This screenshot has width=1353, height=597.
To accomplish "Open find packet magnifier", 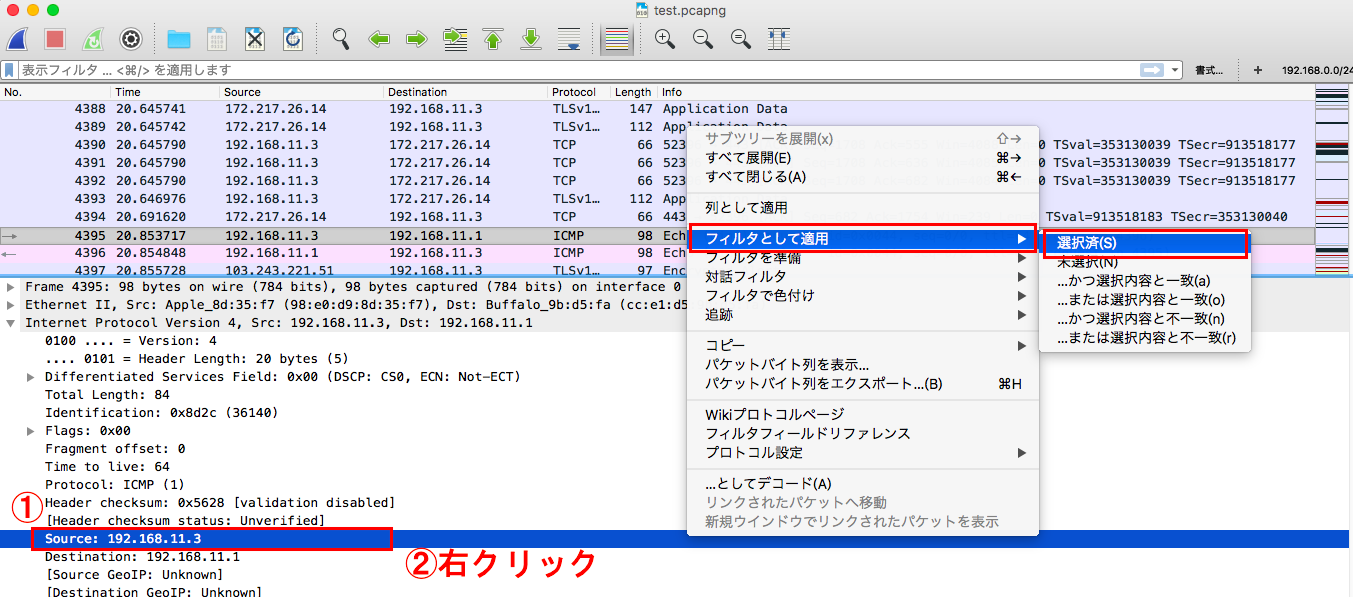I will [341, 40].
